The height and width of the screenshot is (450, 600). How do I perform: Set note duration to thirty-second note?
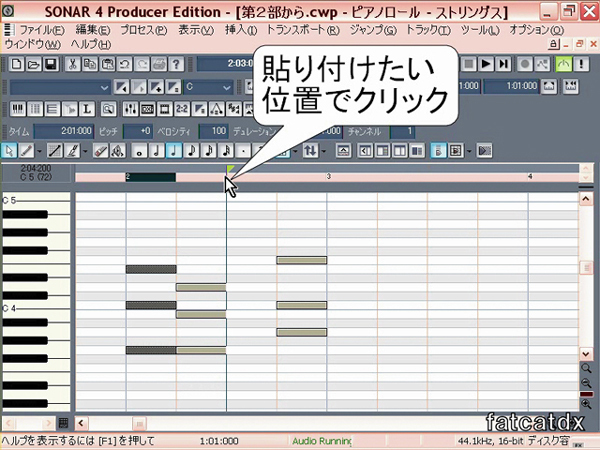(x=227, y=151)
